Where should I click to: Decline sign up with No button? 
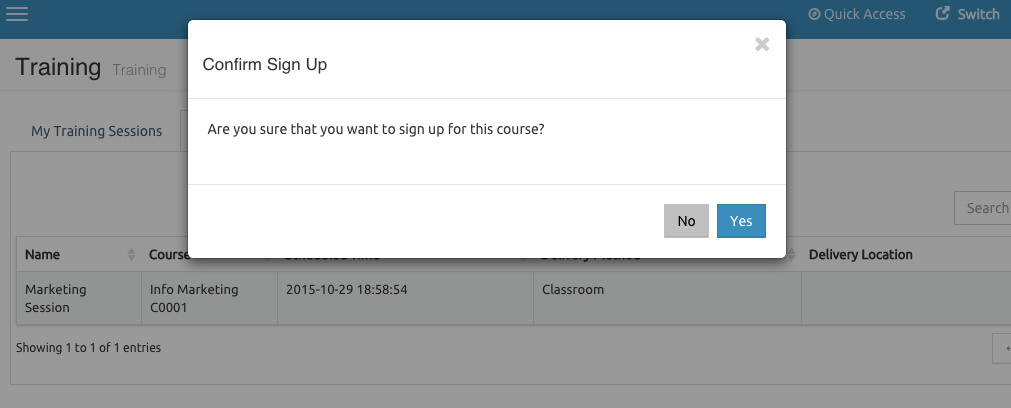point(686,221)
